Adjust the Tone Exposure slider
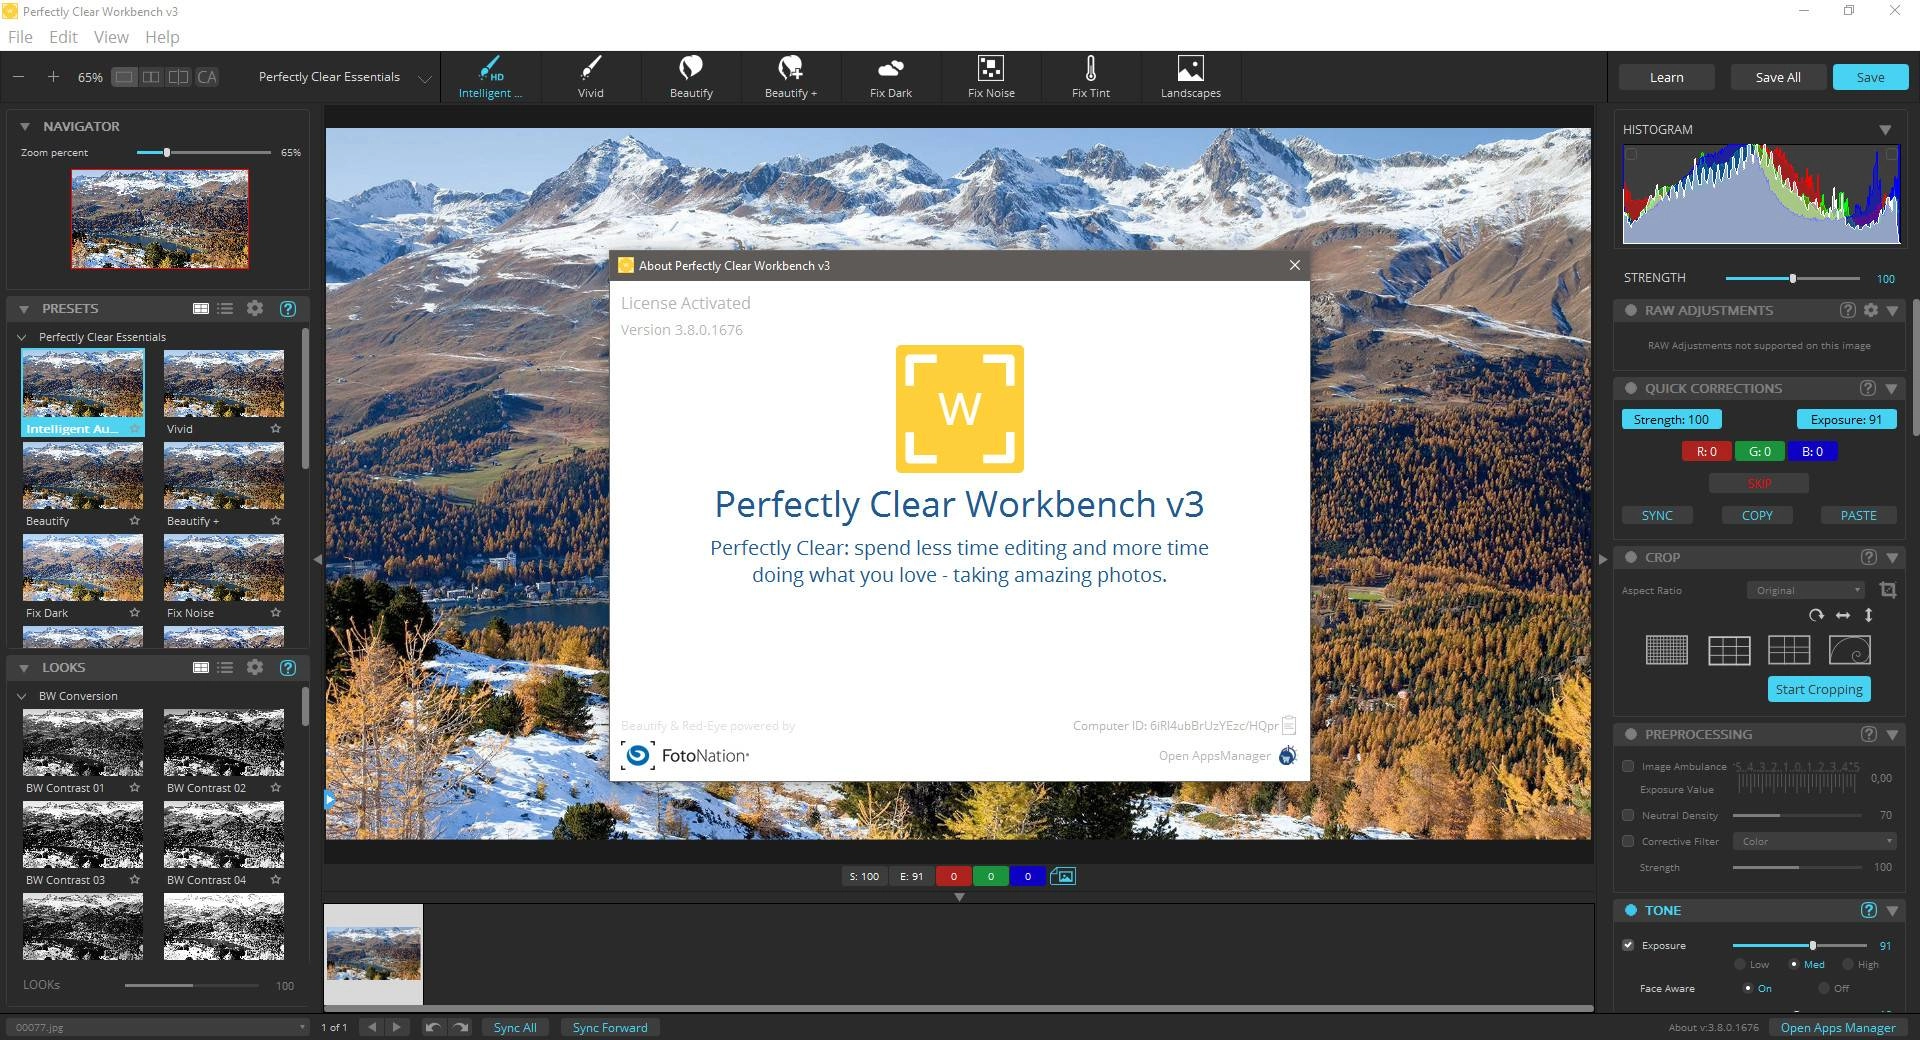The image size is (1920, 1040). [x=1800, y=945]
